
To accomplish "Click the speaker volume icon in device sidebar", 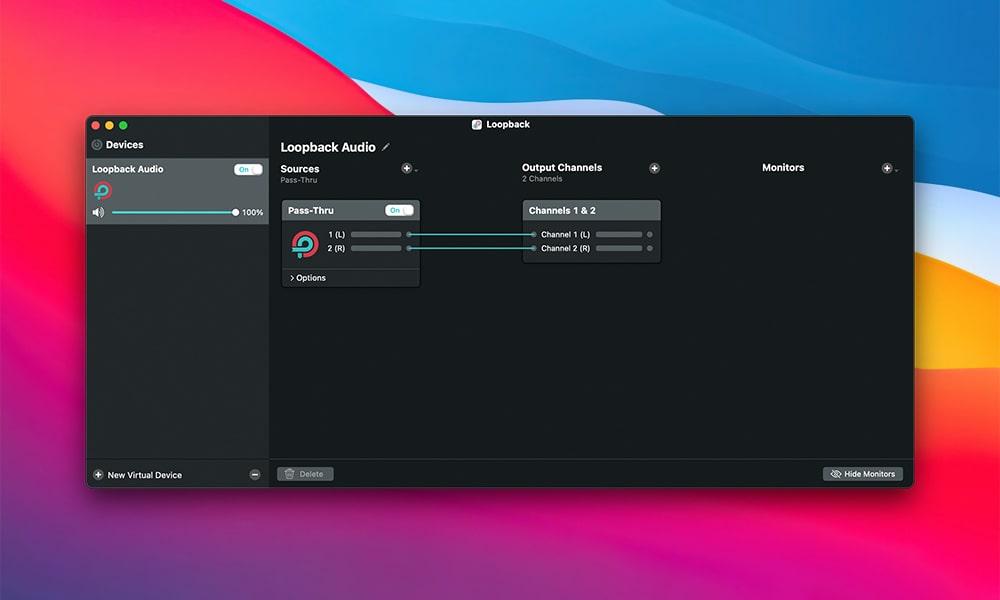I will pos(98,212).
